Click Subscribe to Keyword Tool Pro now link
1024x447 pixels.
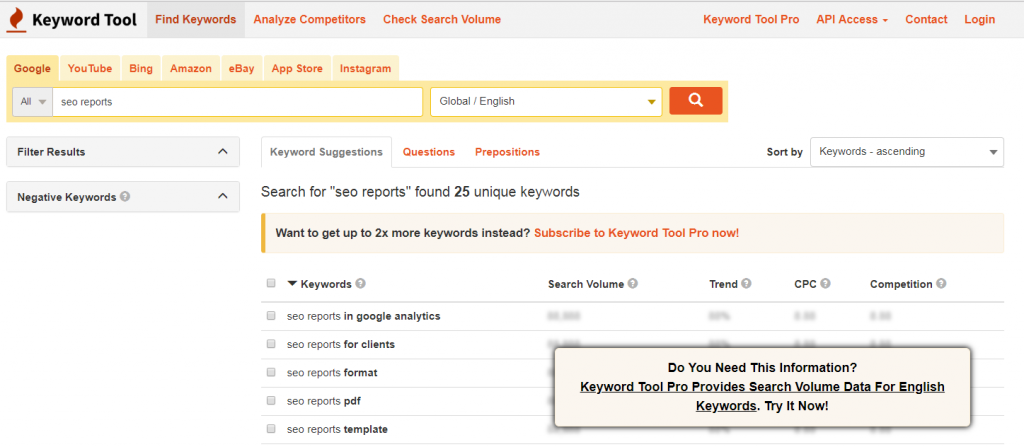pyautogui.click(x=637, y=233)
